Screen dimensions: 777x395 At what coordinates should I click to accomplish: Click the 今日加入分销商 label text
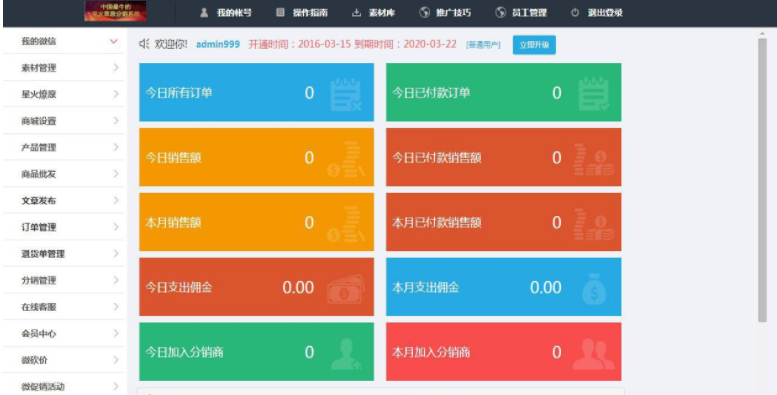click(x=184, y=352)
